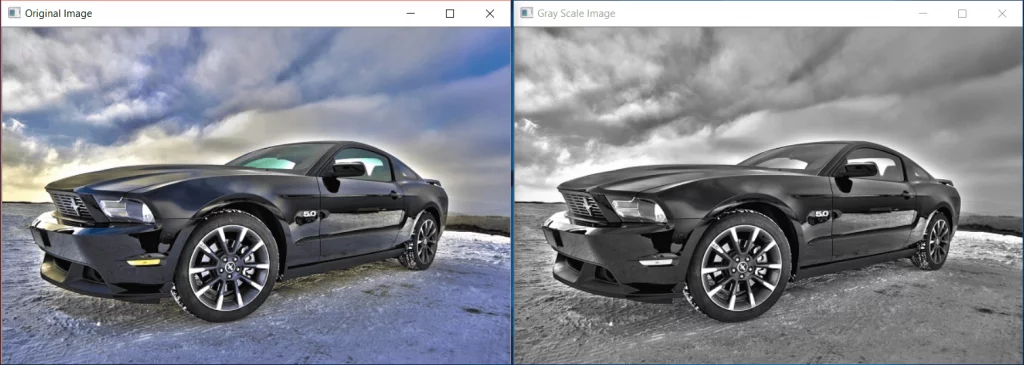Minimize the Gray Scale Image window

pos(923,13)
